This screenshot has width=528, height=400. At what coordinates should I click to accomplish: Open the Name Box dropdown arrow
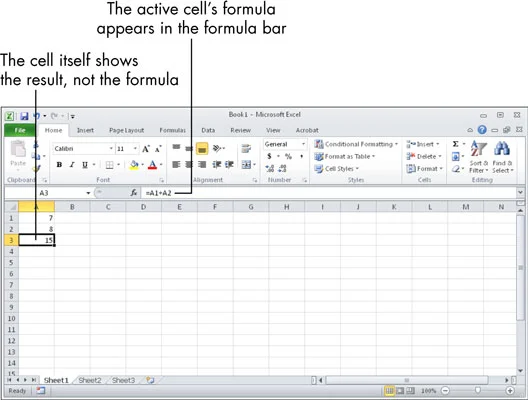(x=88, y=193)
